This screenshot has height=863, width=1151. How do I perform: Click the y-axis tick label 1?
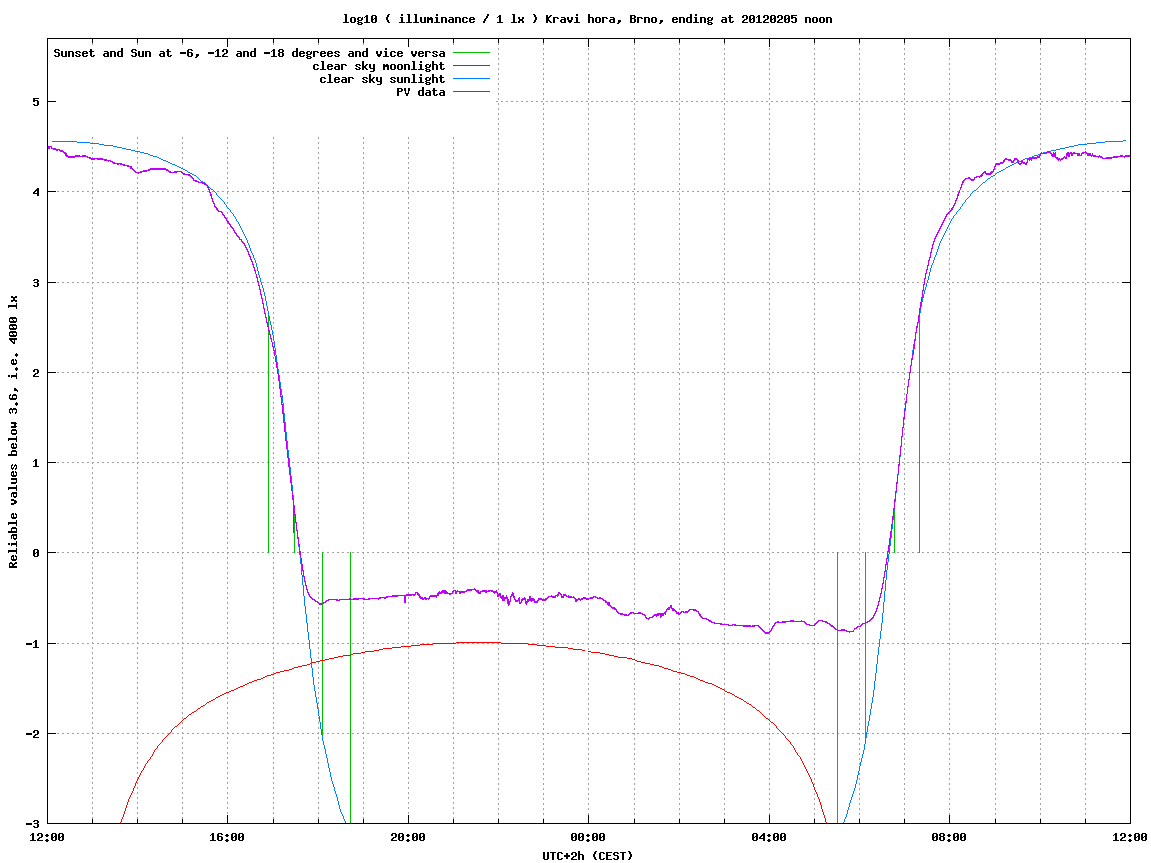point(35,463)
